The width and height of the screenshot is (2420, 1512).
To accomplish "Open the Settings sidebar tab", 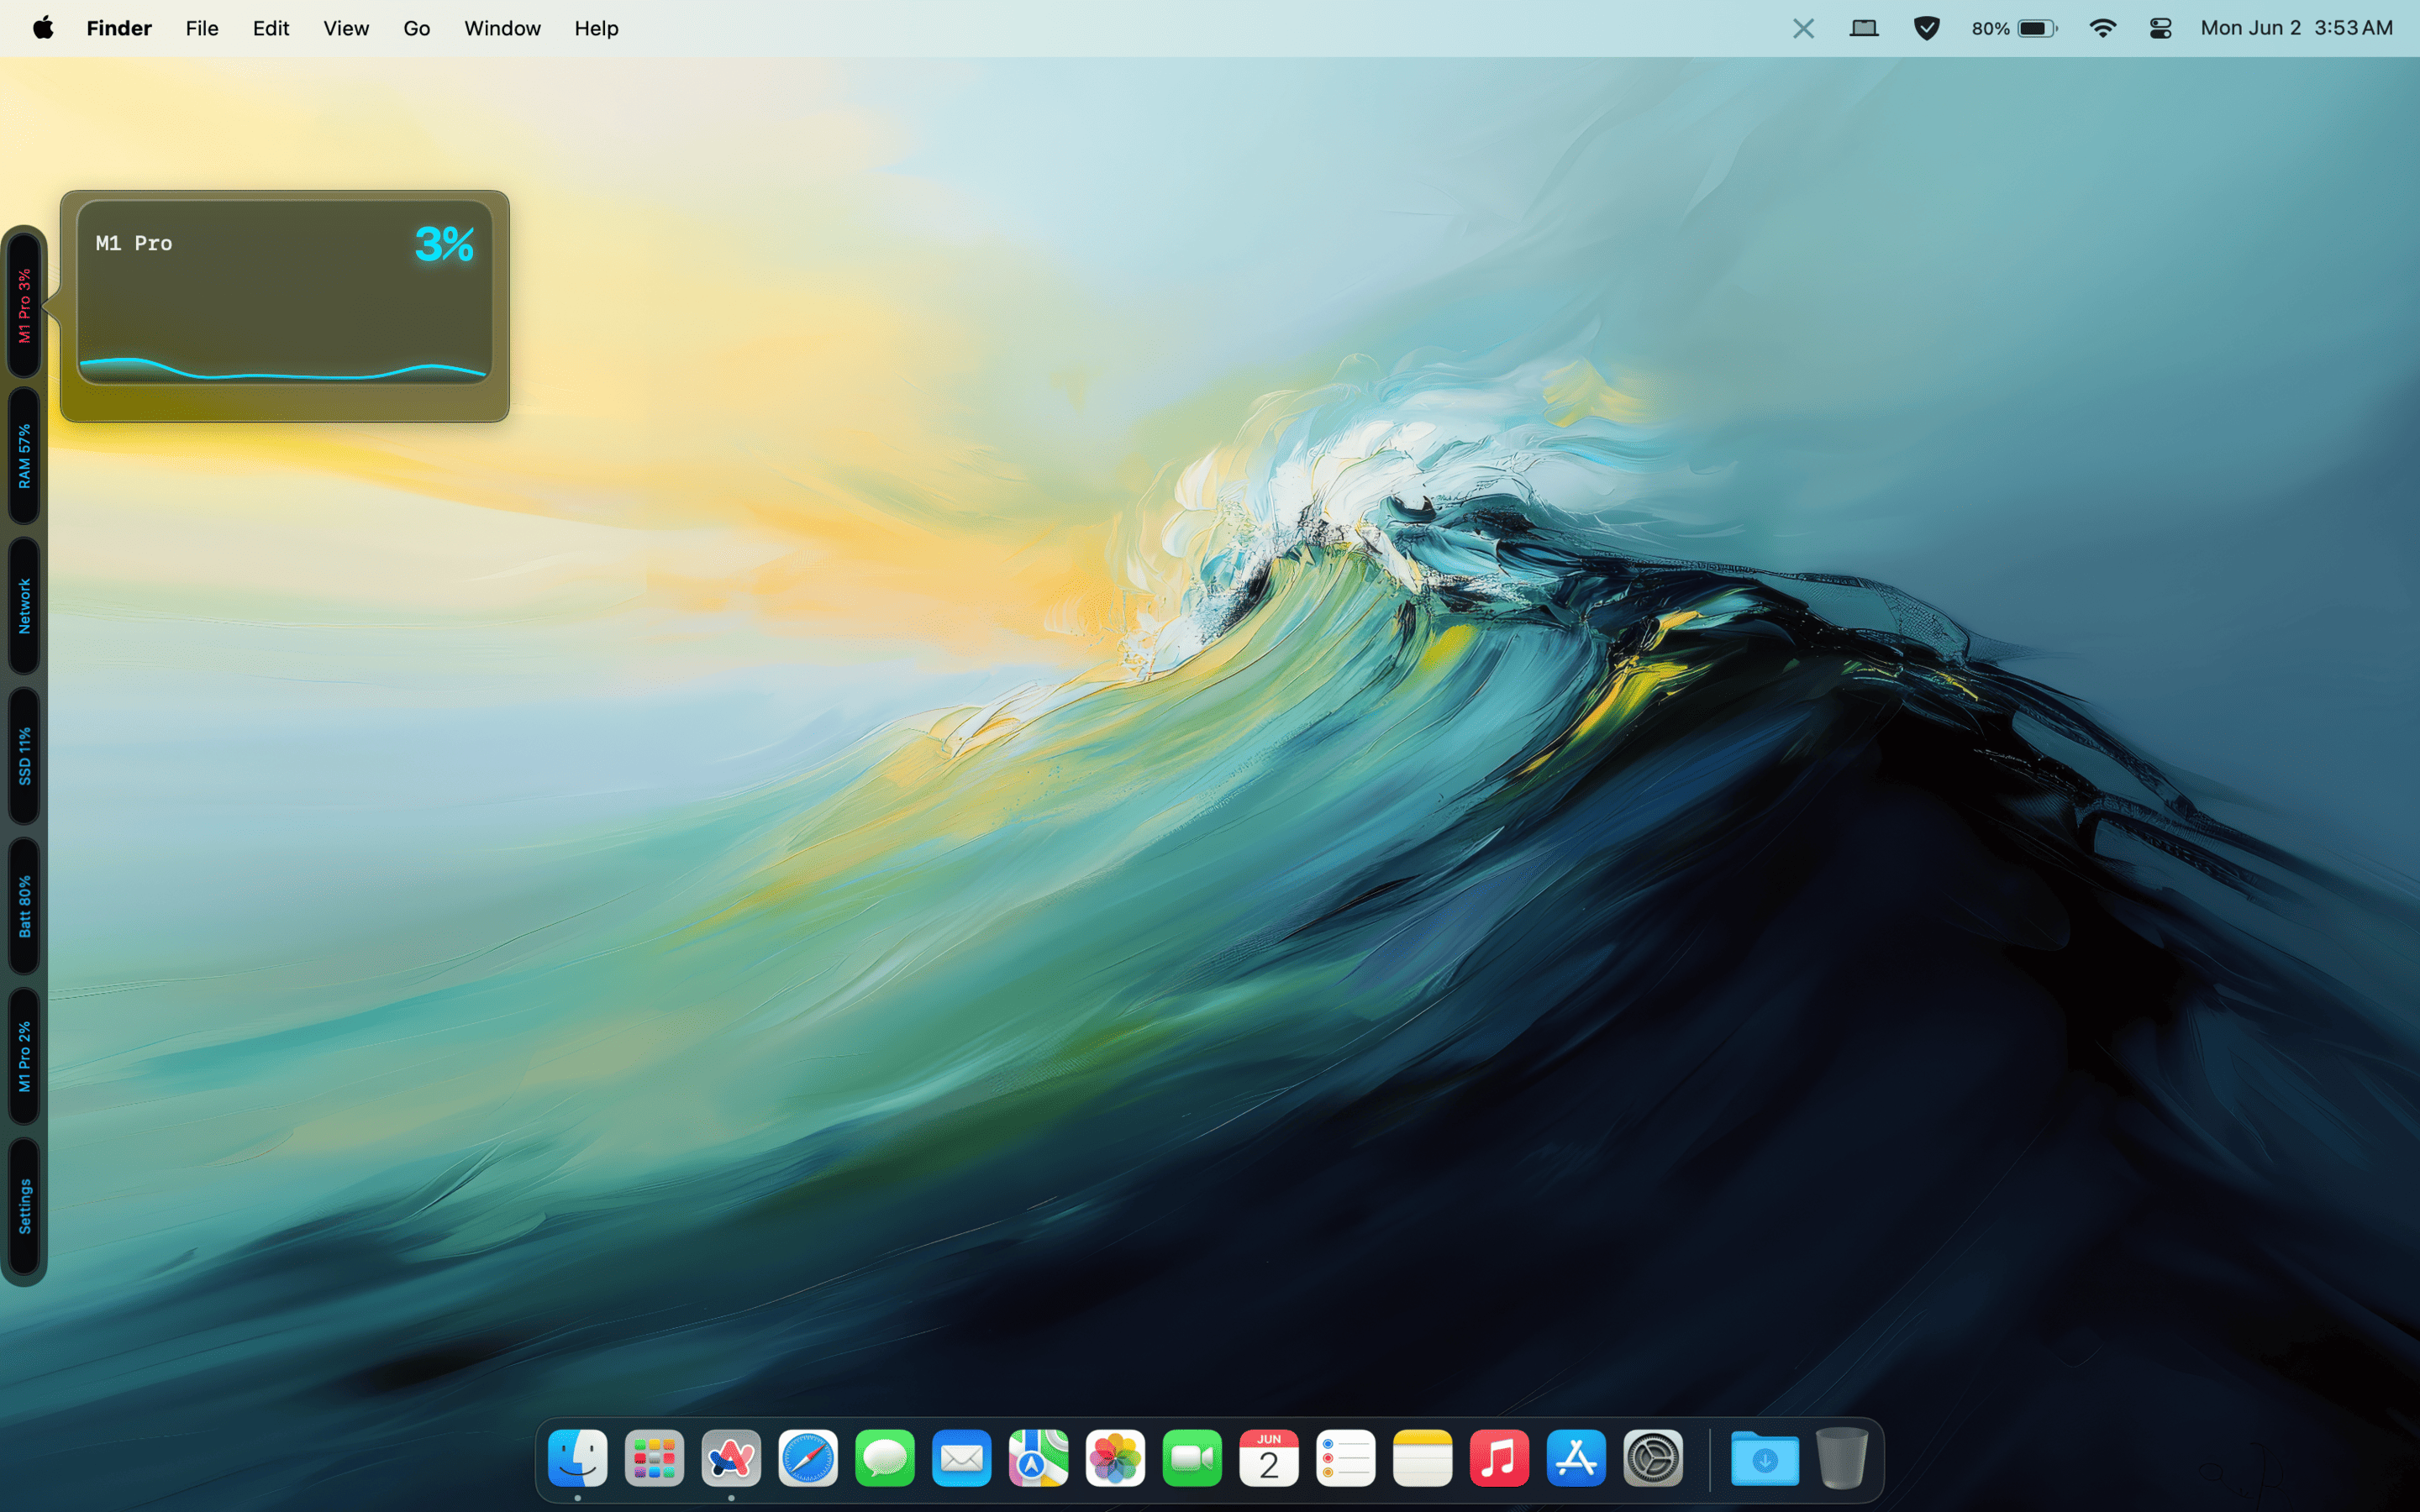I will [x=24, y=1206].
